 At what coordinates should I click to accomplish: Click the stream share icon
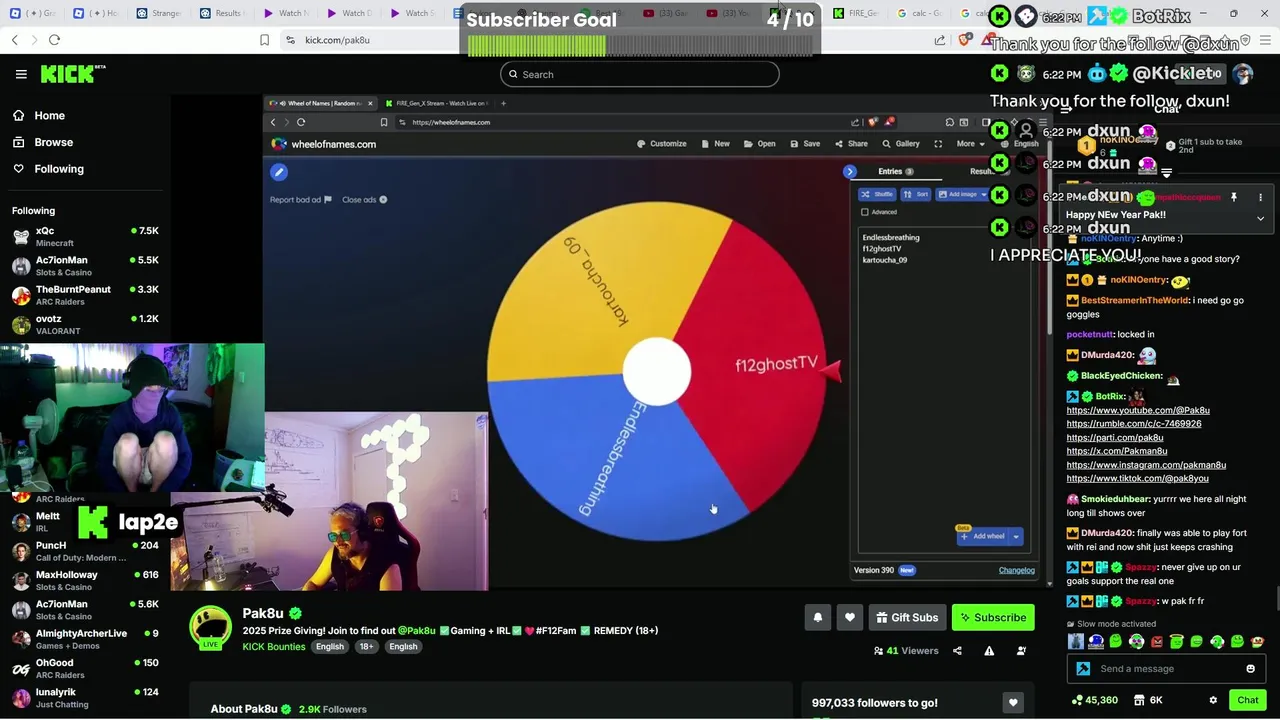point(957,651)
